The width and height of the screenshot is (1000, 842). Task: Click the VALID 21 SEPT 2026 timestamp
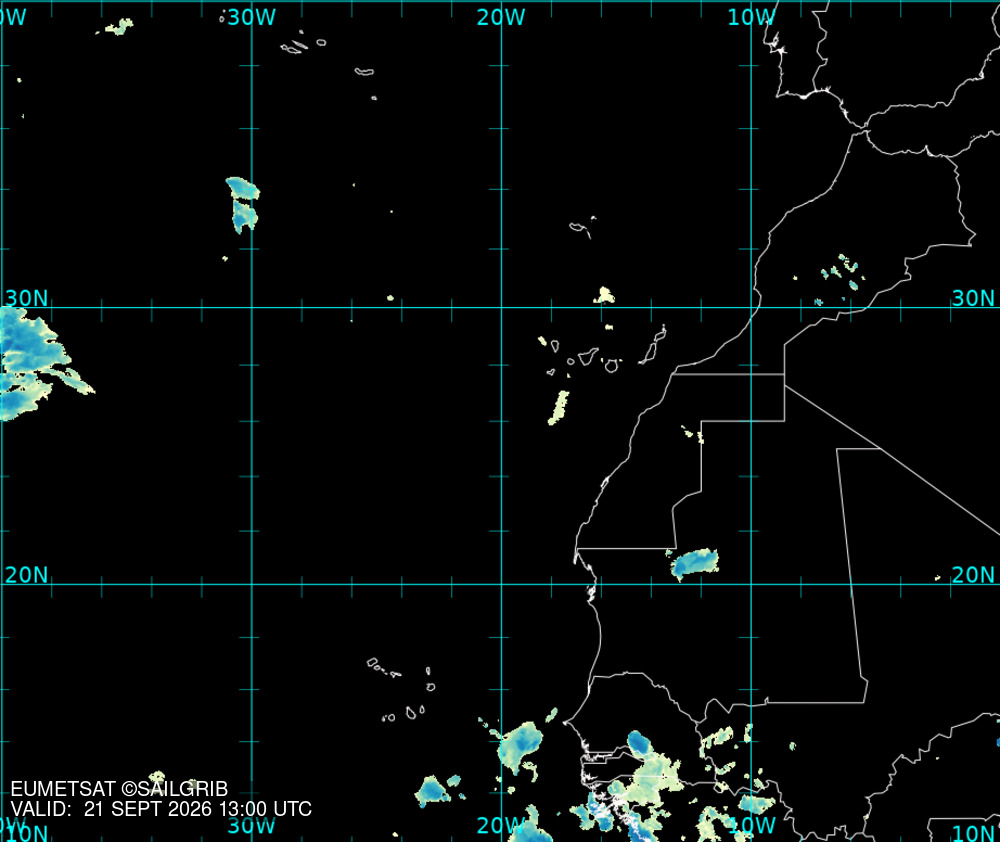point(161,809)
